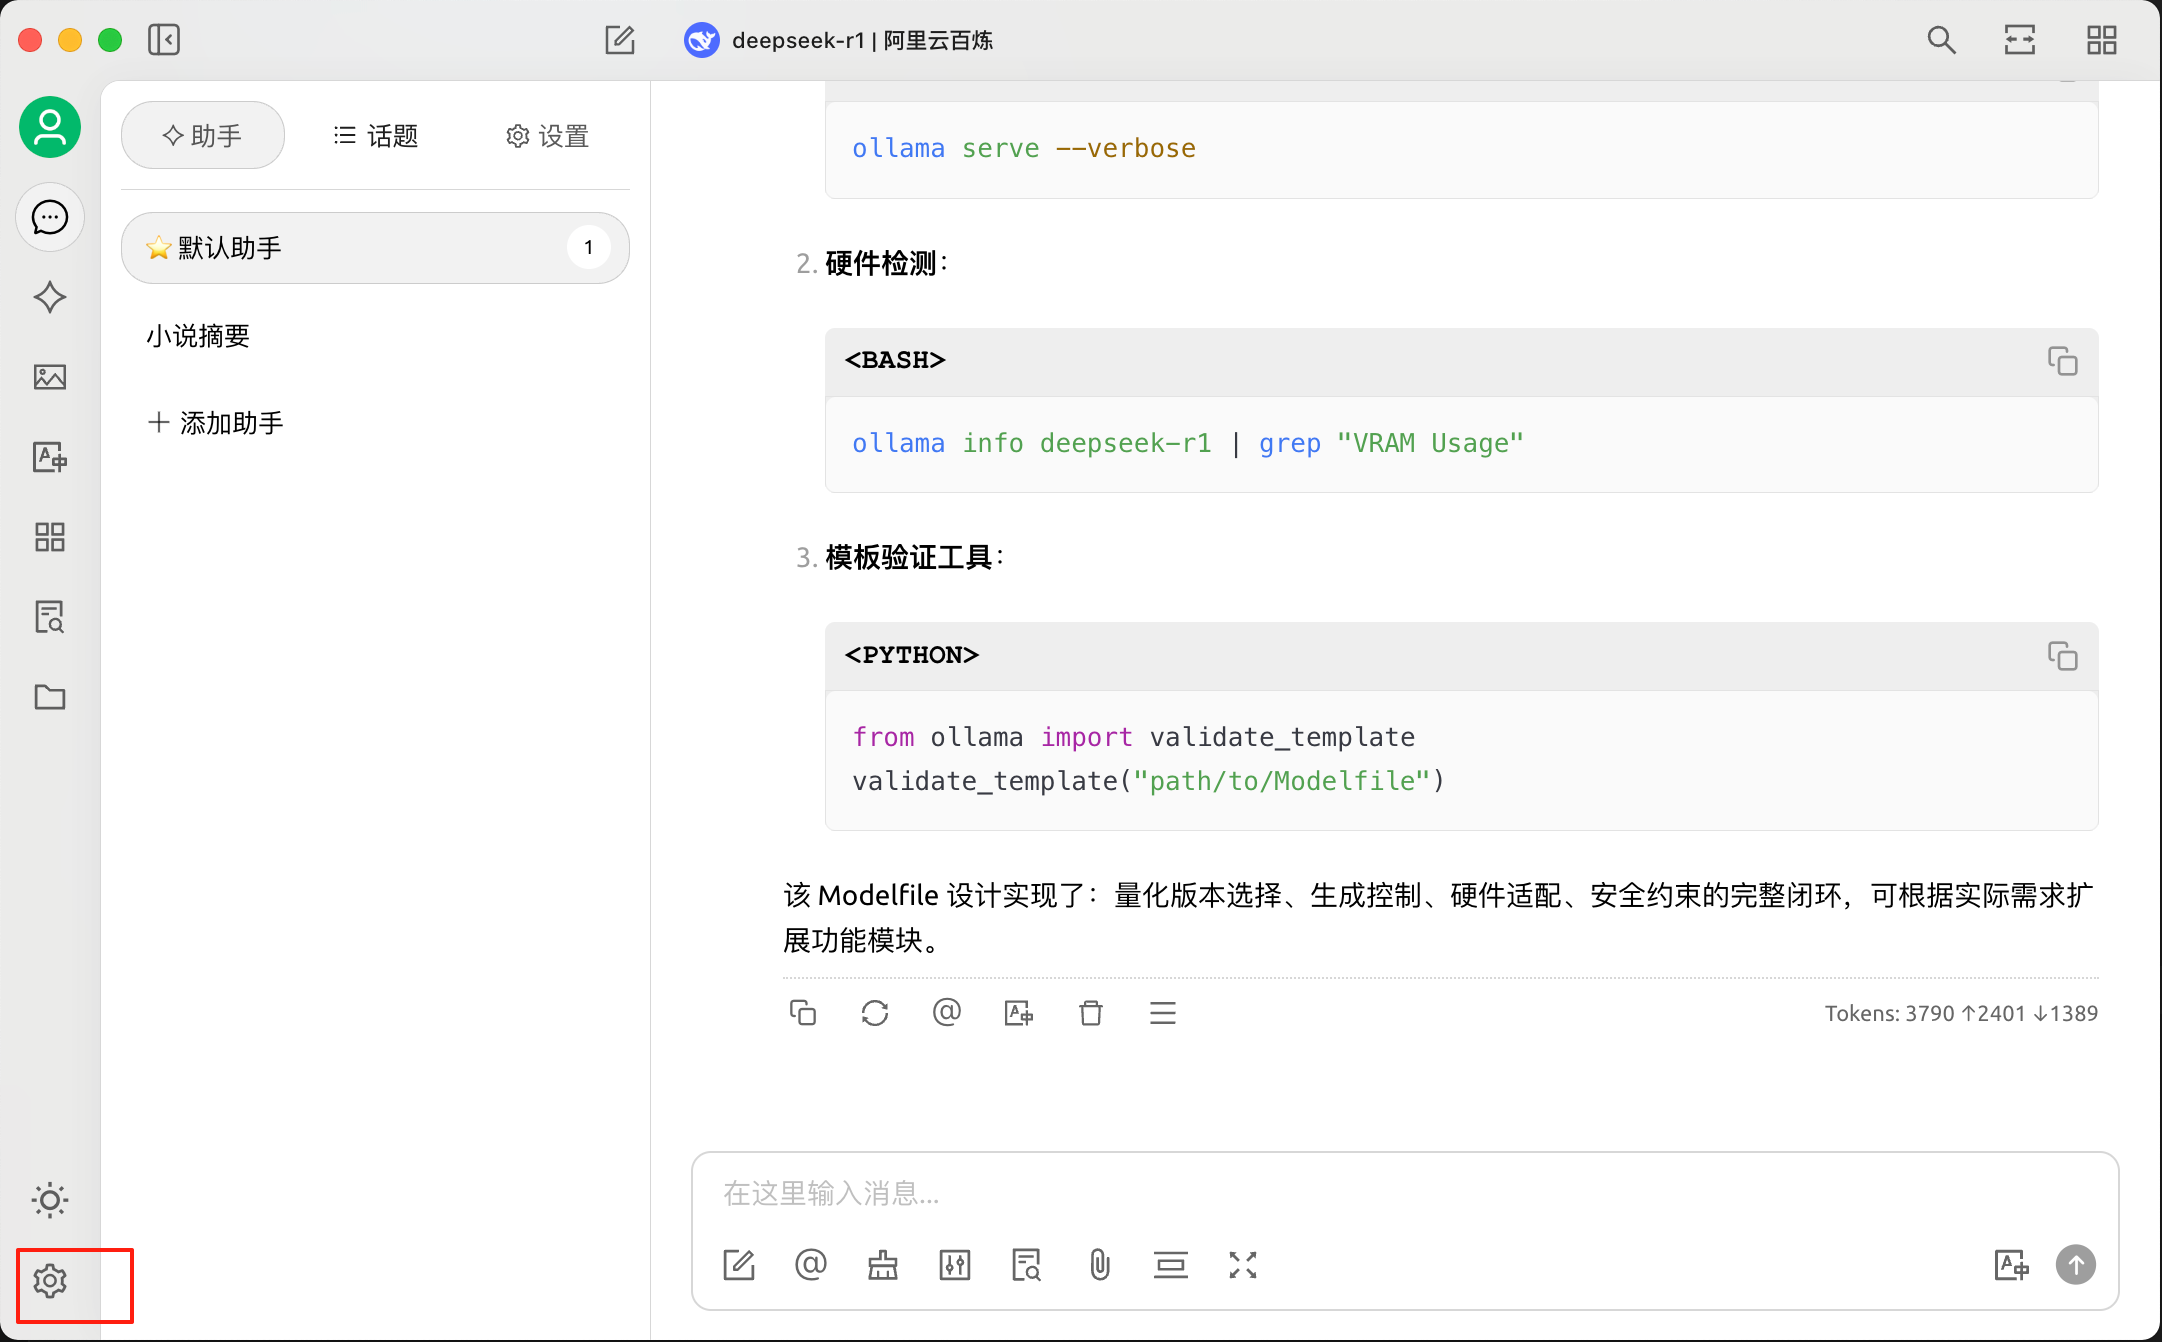This screenshot has height=1342, width=2162.
Task: Switch to the 设置 tab
Action: [547, 135]
